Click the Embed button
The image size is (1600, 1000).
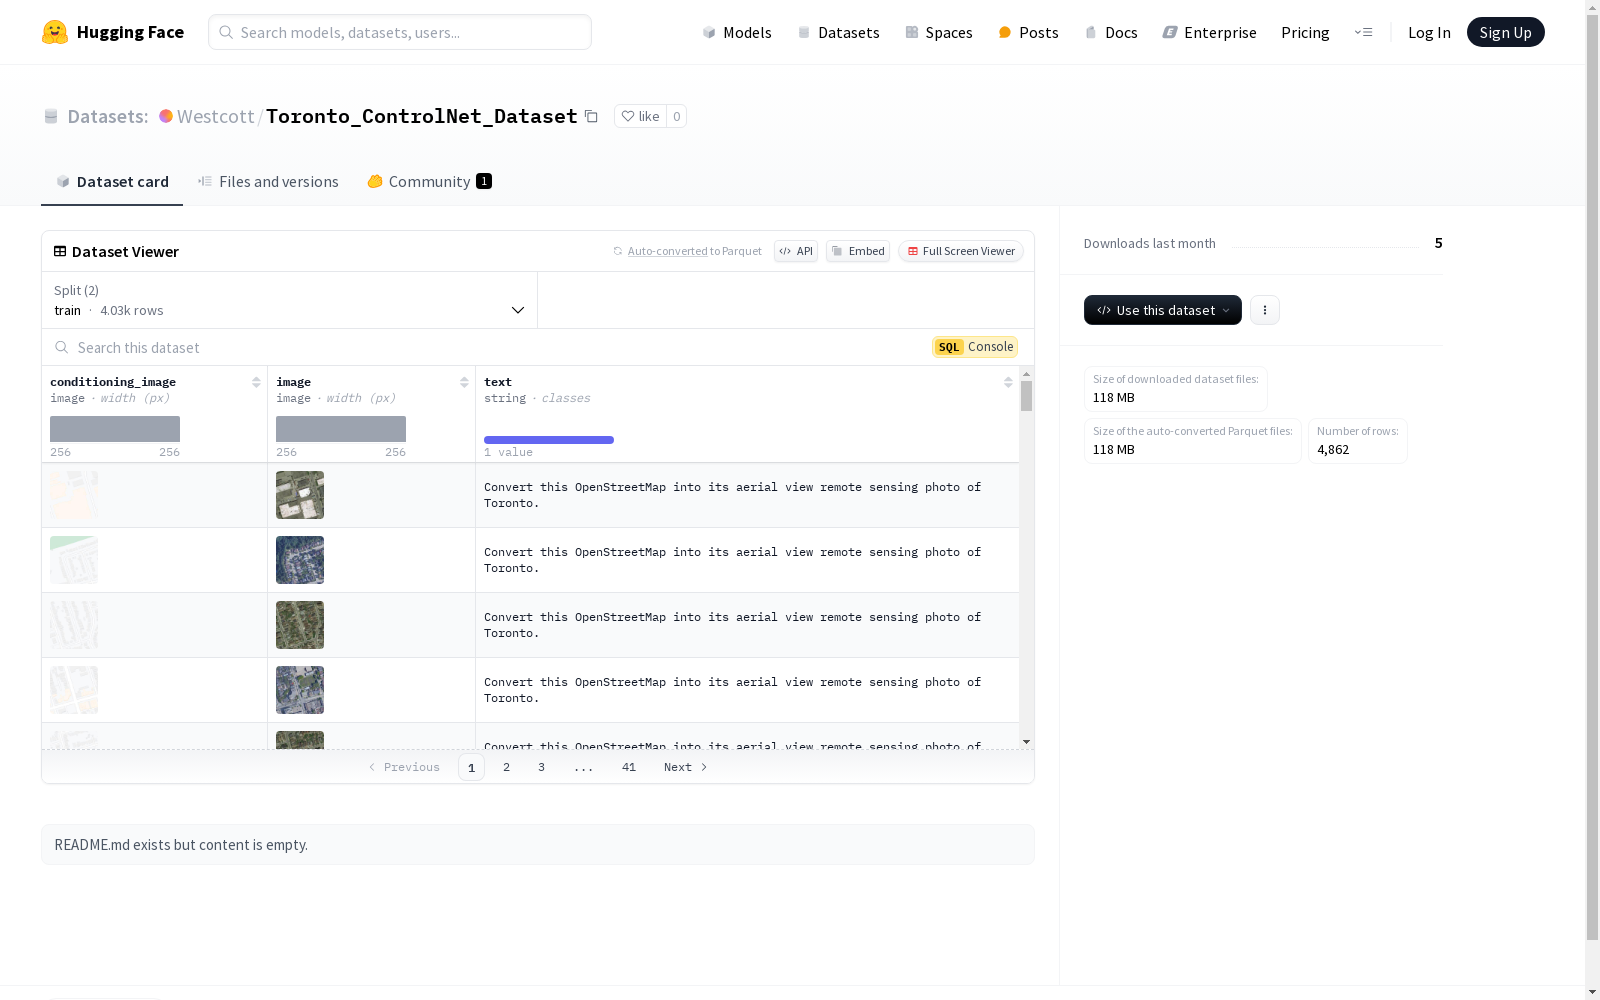pos(858,251)
